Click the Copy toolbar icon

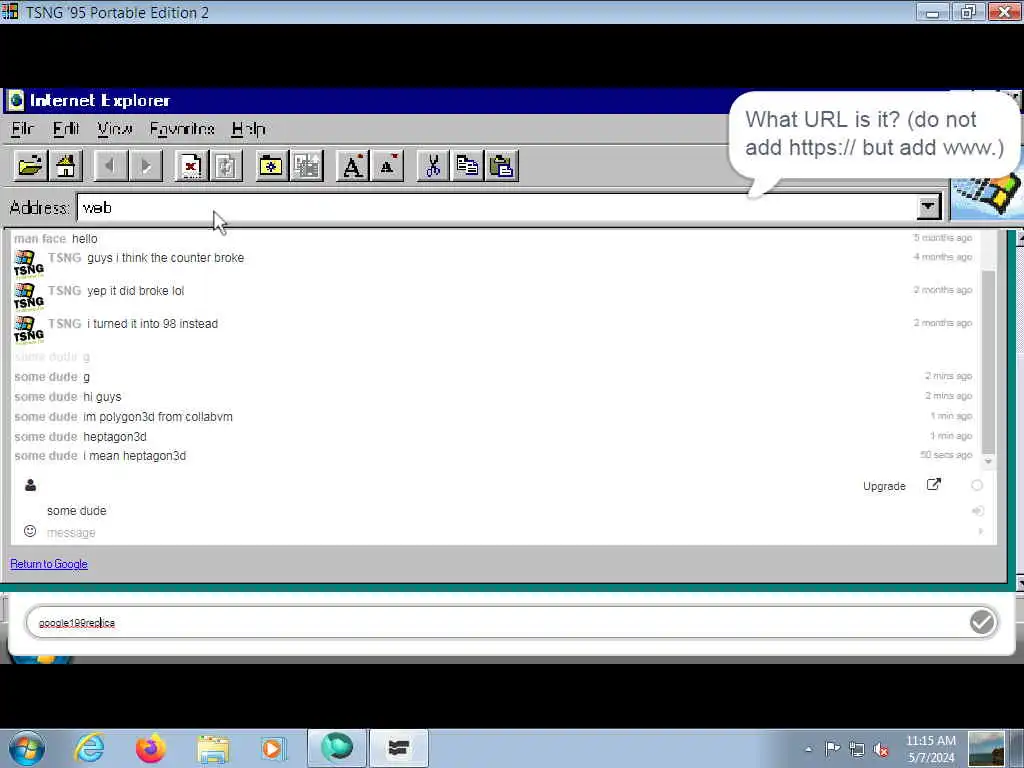point(468,166)
